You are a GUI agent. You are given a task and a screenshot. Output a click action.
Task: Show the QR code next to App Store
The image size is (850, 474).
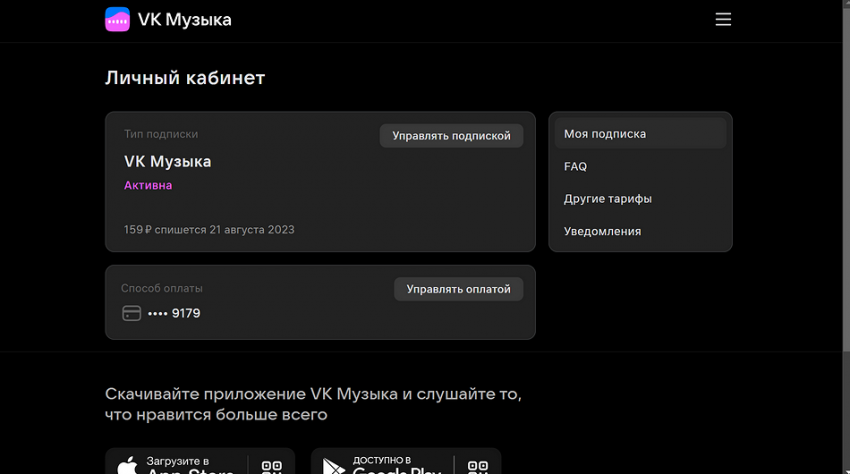(x=271, y=466)
